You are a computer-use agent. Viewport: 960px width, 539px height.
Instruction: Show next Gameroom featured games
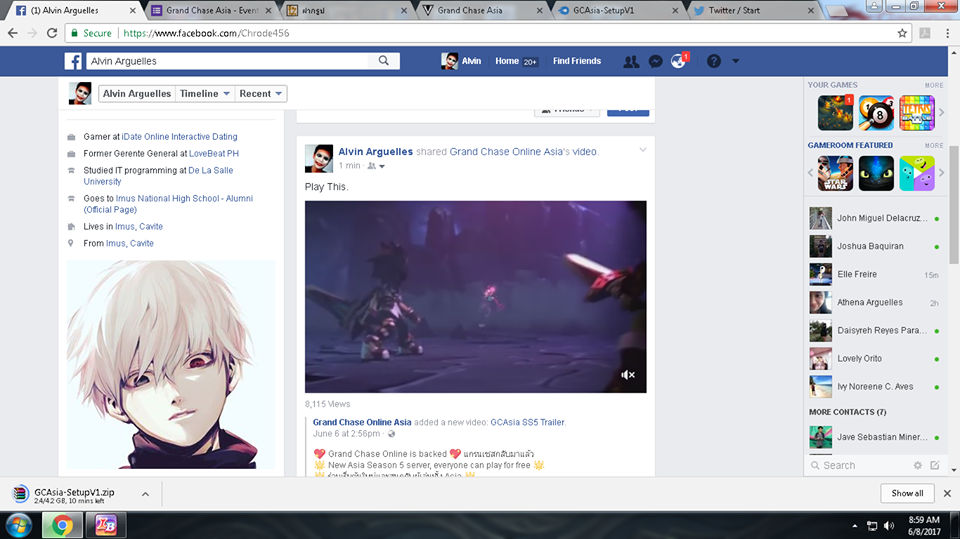click(942, 173)
